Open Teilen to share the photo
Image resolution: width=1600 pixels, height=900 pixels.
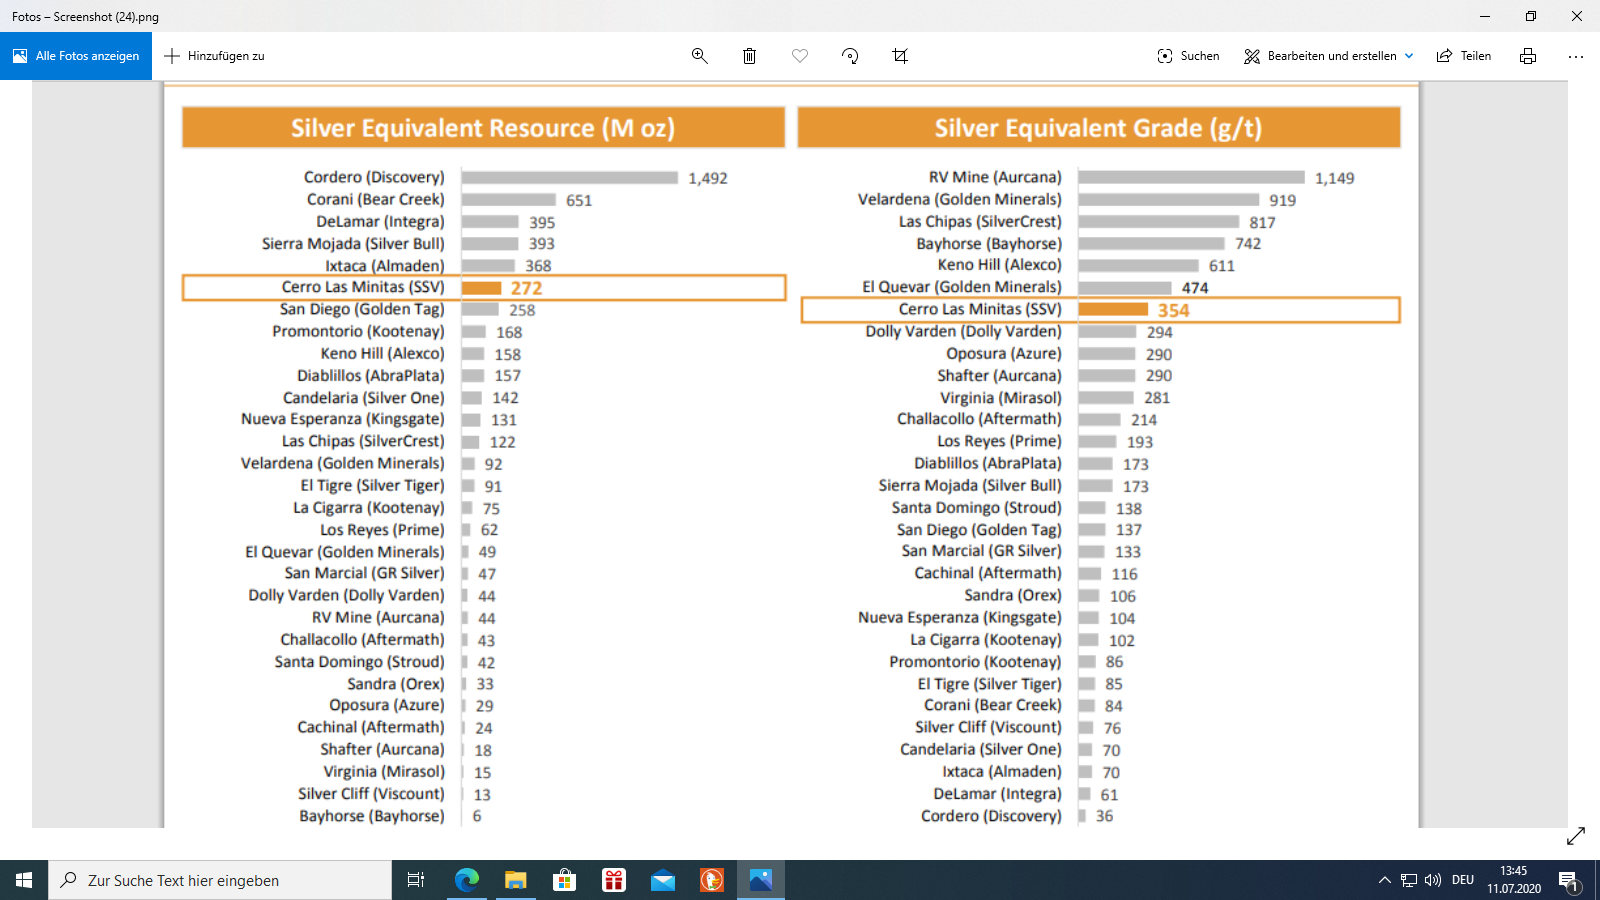[1464, 56]
